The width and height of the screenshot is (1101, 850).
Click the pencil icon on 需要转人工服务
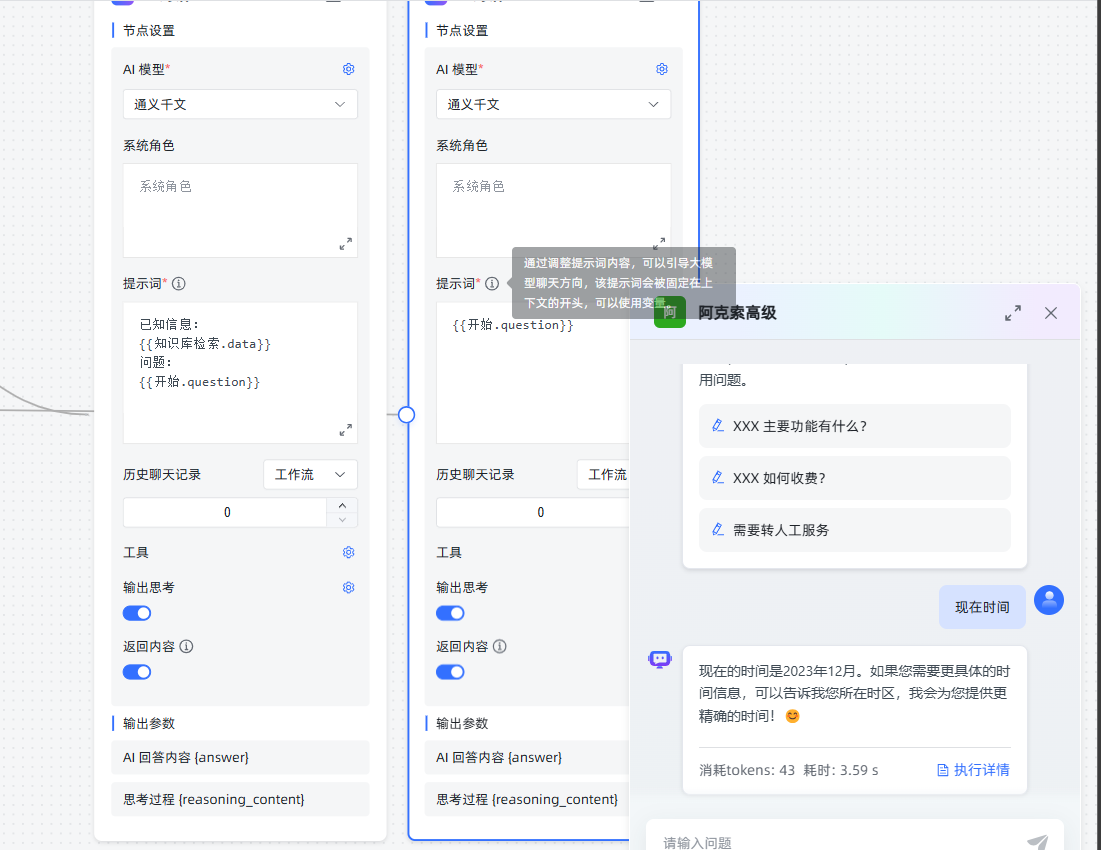tap(718, 529)
